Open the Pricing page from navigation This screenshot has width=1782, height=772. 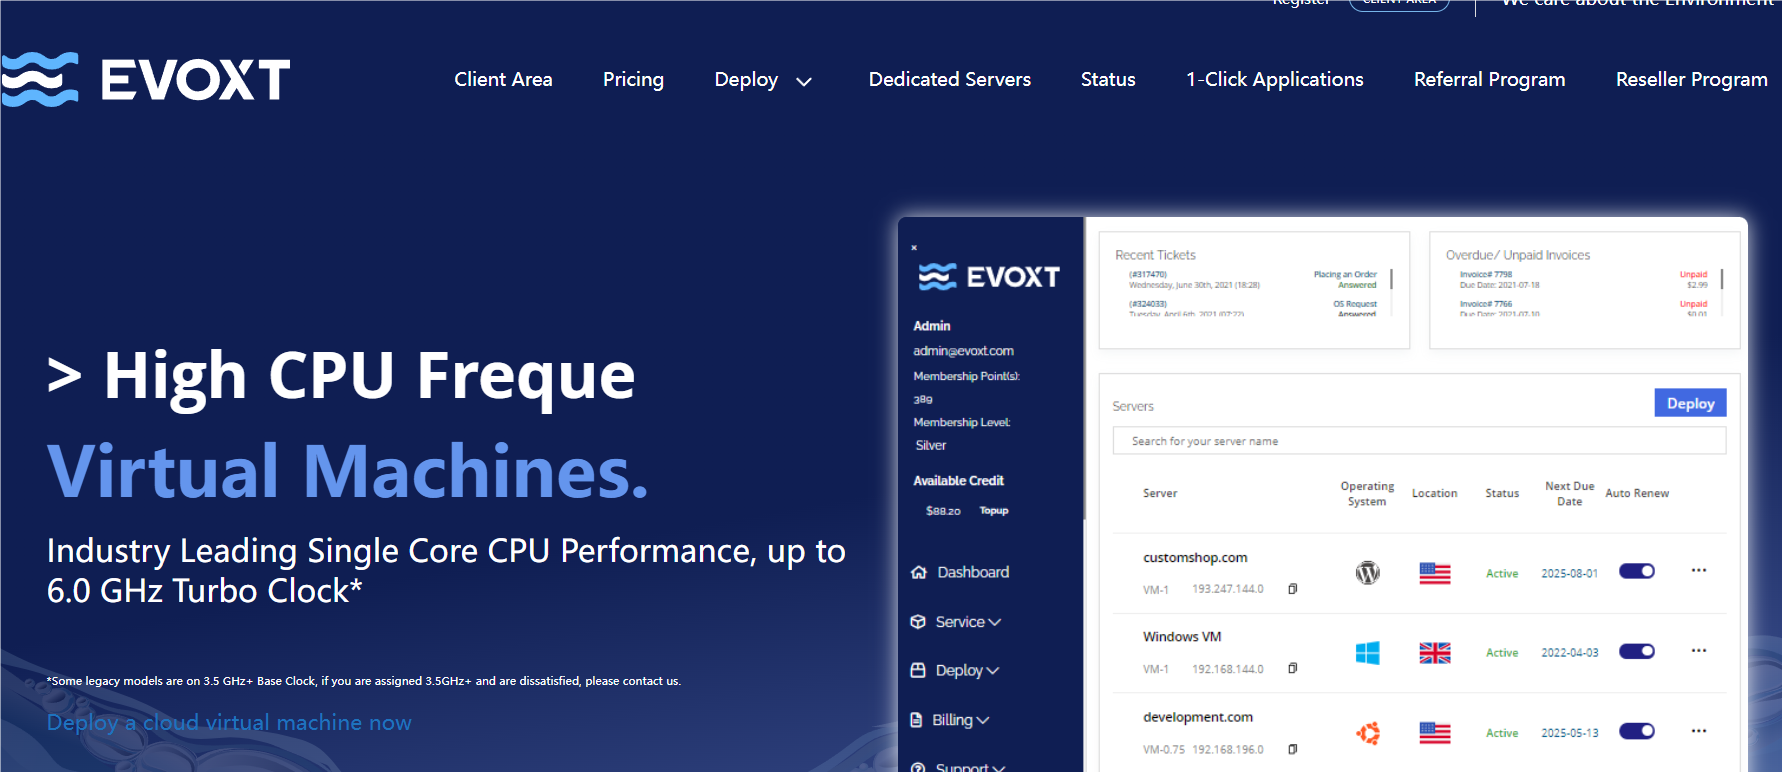(633, 80)
